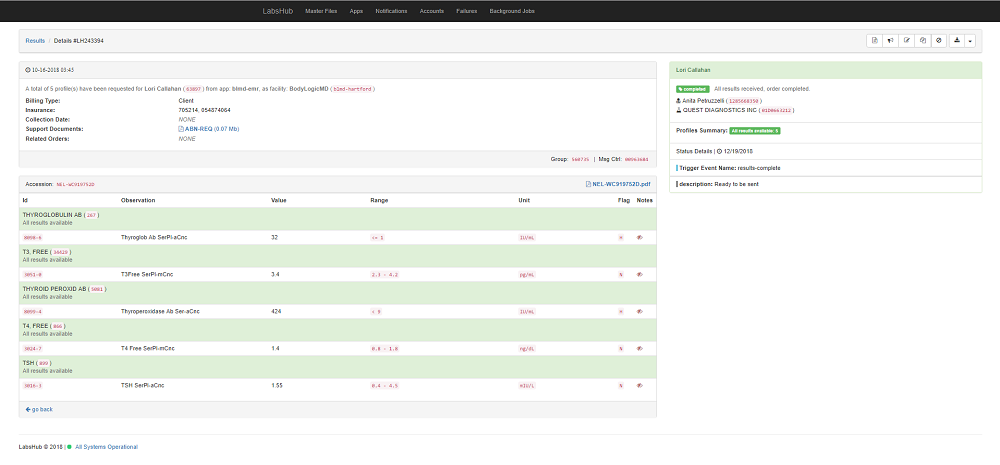This screenshot has width=1000, height=465.
Task: Show notes for TSH SerPl-aCnc row
Action: pyautogui.click(x=641, y=385)
